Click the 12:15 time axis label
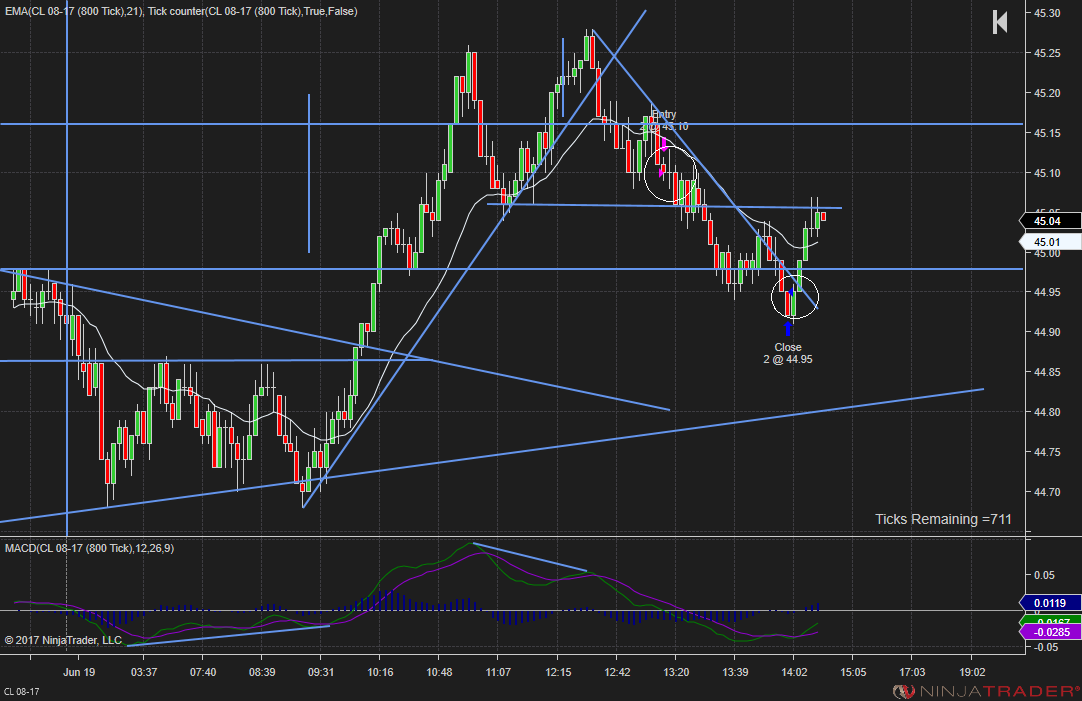The width and height of the screenshot is (1082, 701). (x=558, y=672)
